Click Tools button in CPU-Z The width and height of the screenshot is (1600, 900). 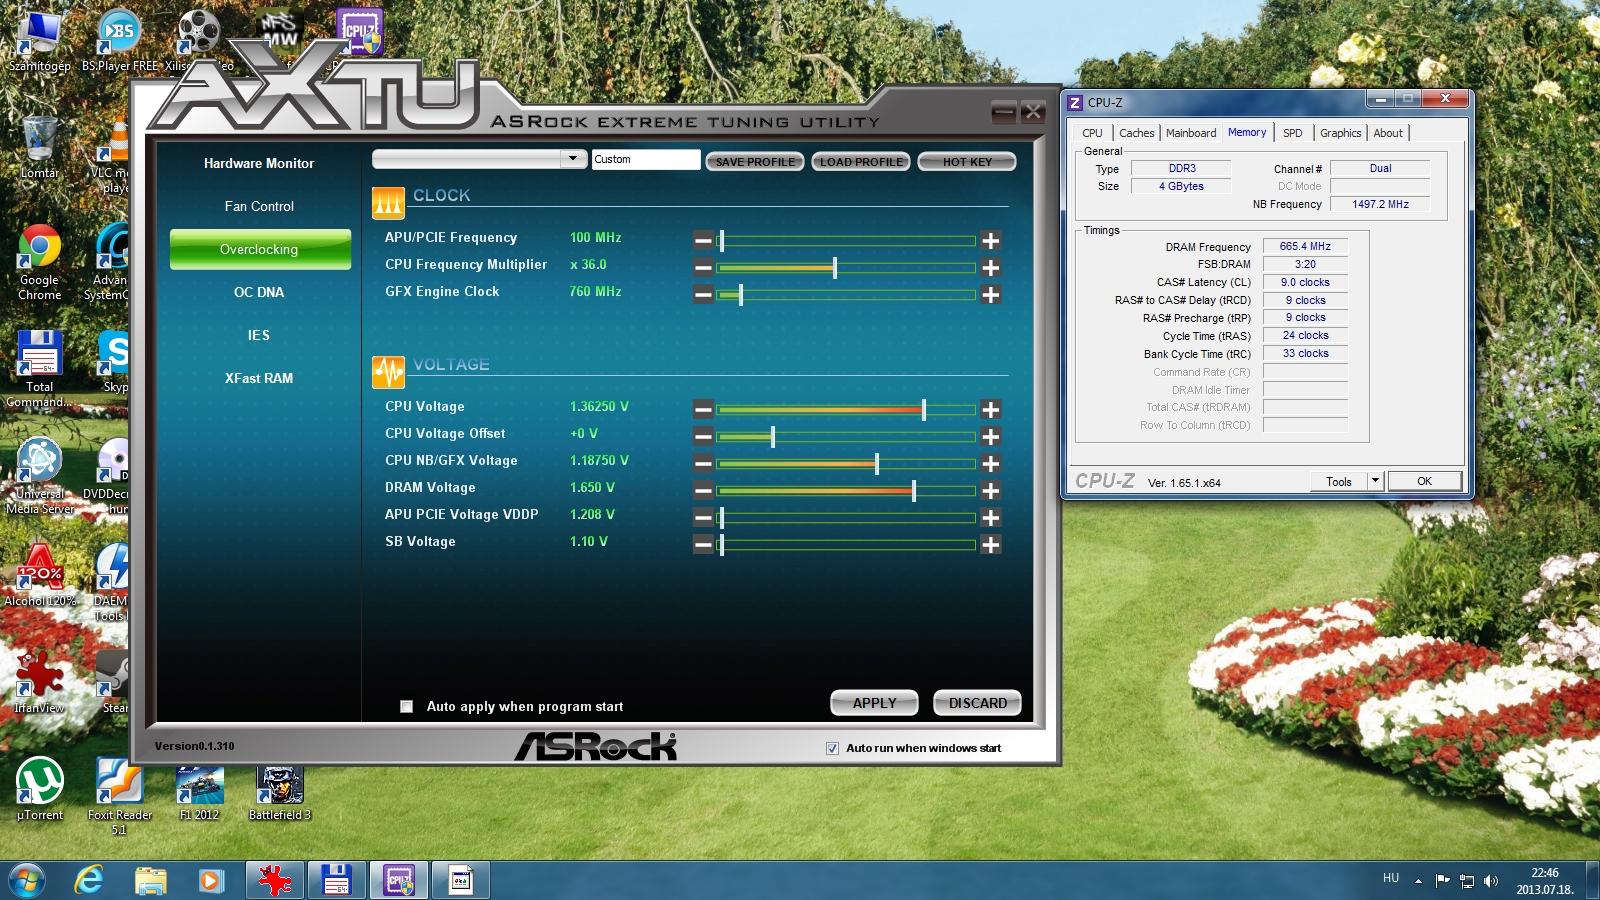[1339, 481]
